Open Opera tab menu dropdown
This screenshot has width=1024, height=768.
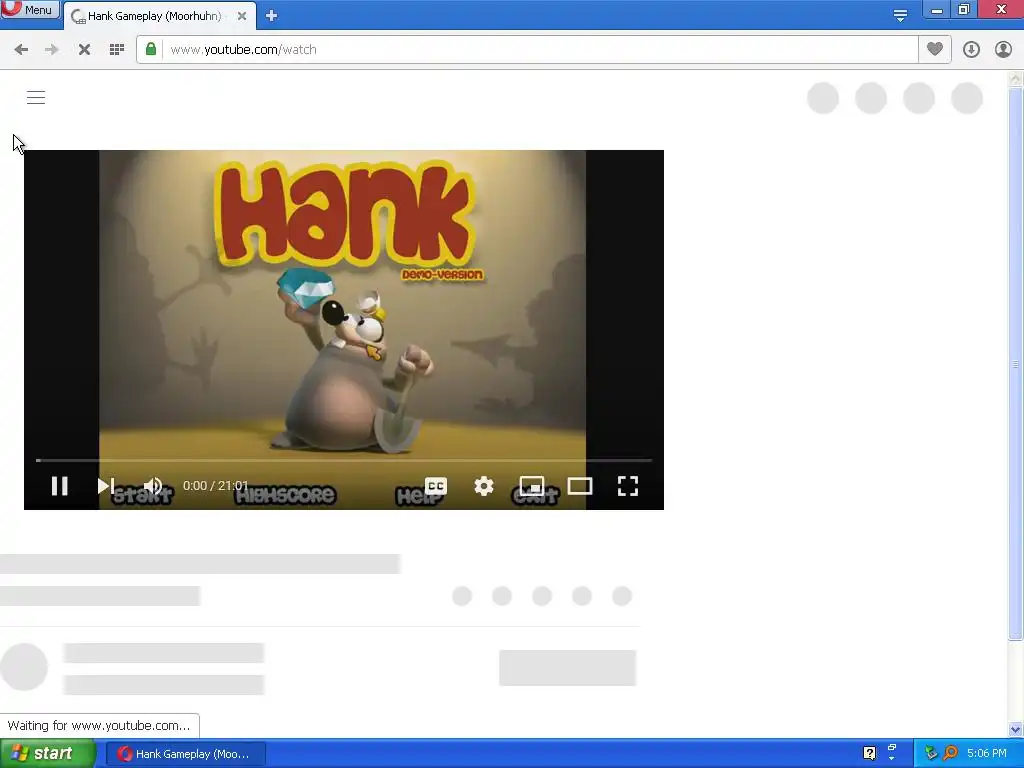click(900, 15)
